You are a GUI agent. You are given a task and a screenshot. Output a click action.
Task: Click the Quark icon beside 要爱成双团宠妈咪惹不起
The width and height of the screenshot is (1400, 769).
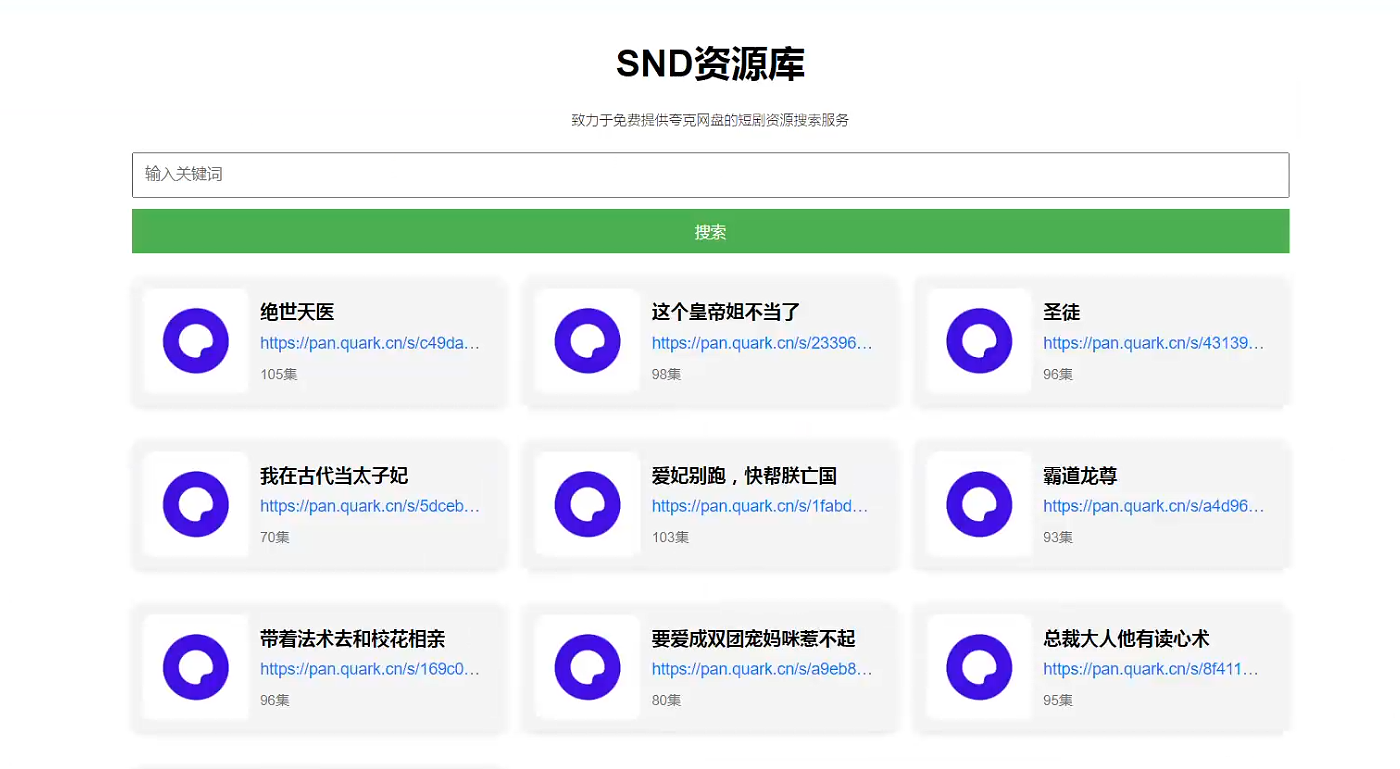click(587, 667)
